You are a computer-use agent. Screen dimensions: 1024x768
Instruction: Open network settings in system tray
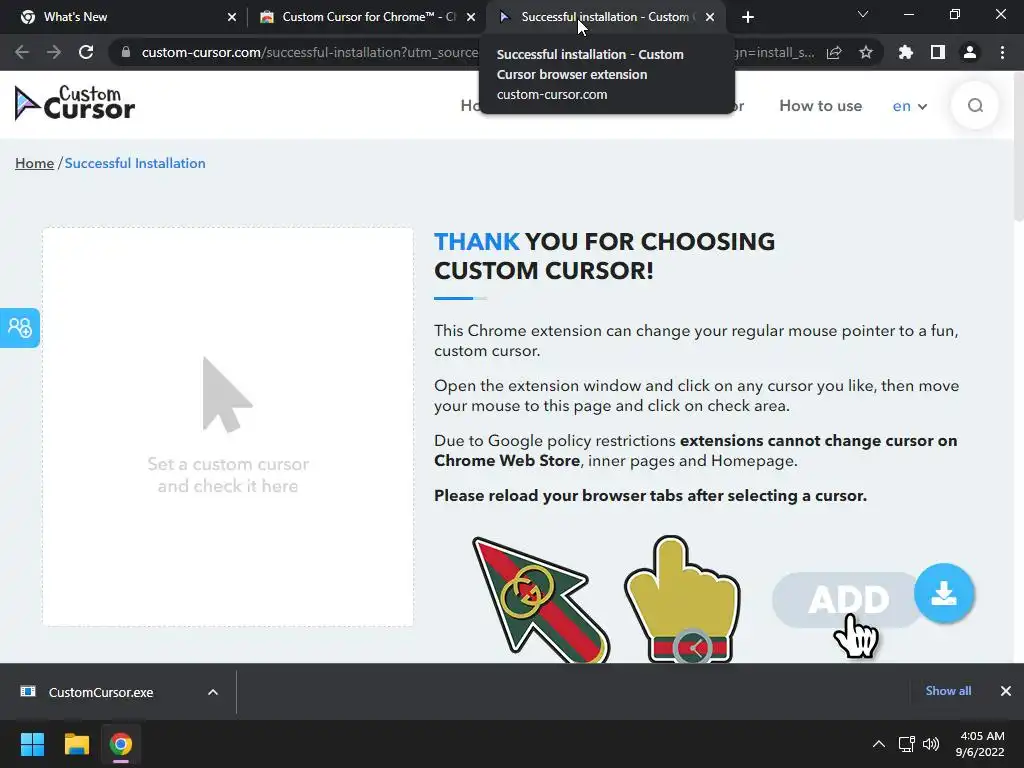point(906,744)
